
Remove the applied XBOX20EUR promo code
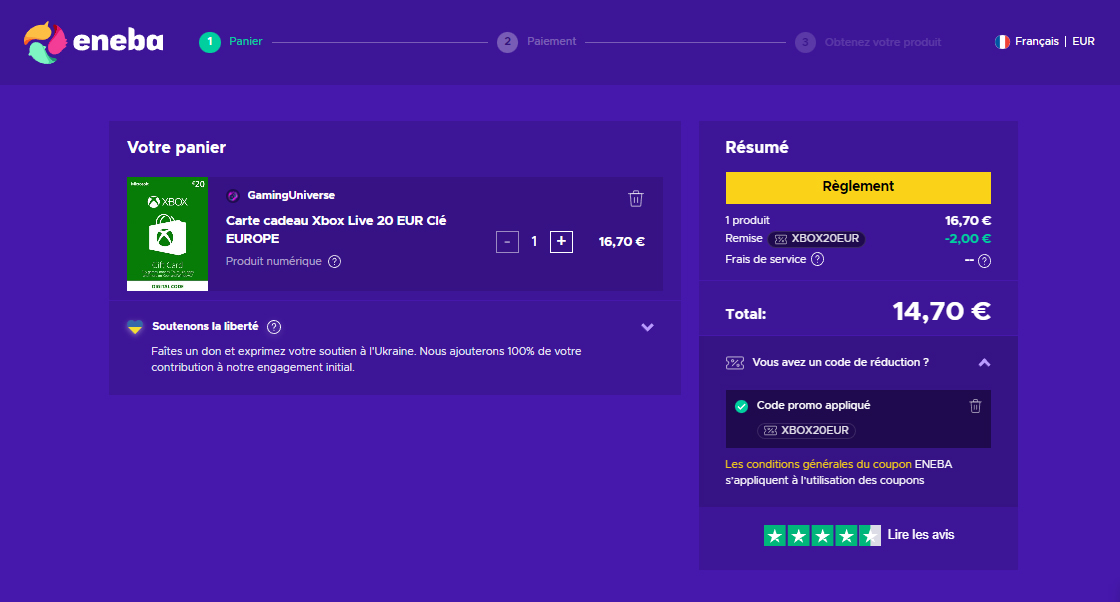point(976,405)
